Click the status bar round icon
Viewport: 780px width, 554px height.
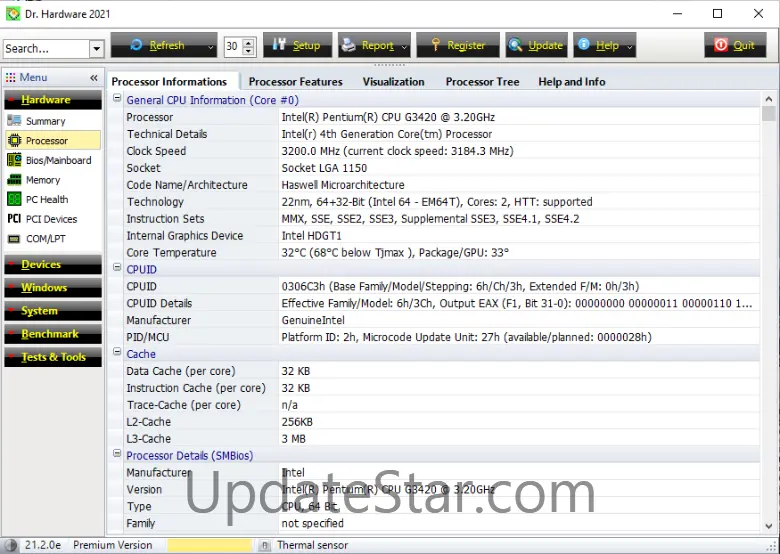click(10, 545)
